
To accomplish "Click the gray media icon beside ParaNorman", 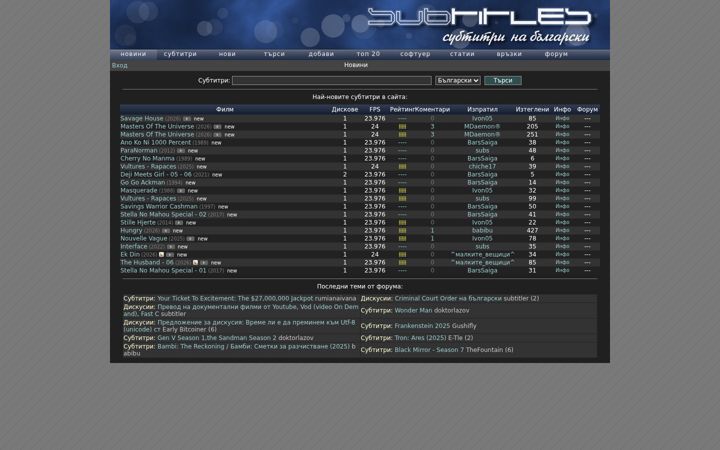I will click(181, 151).
